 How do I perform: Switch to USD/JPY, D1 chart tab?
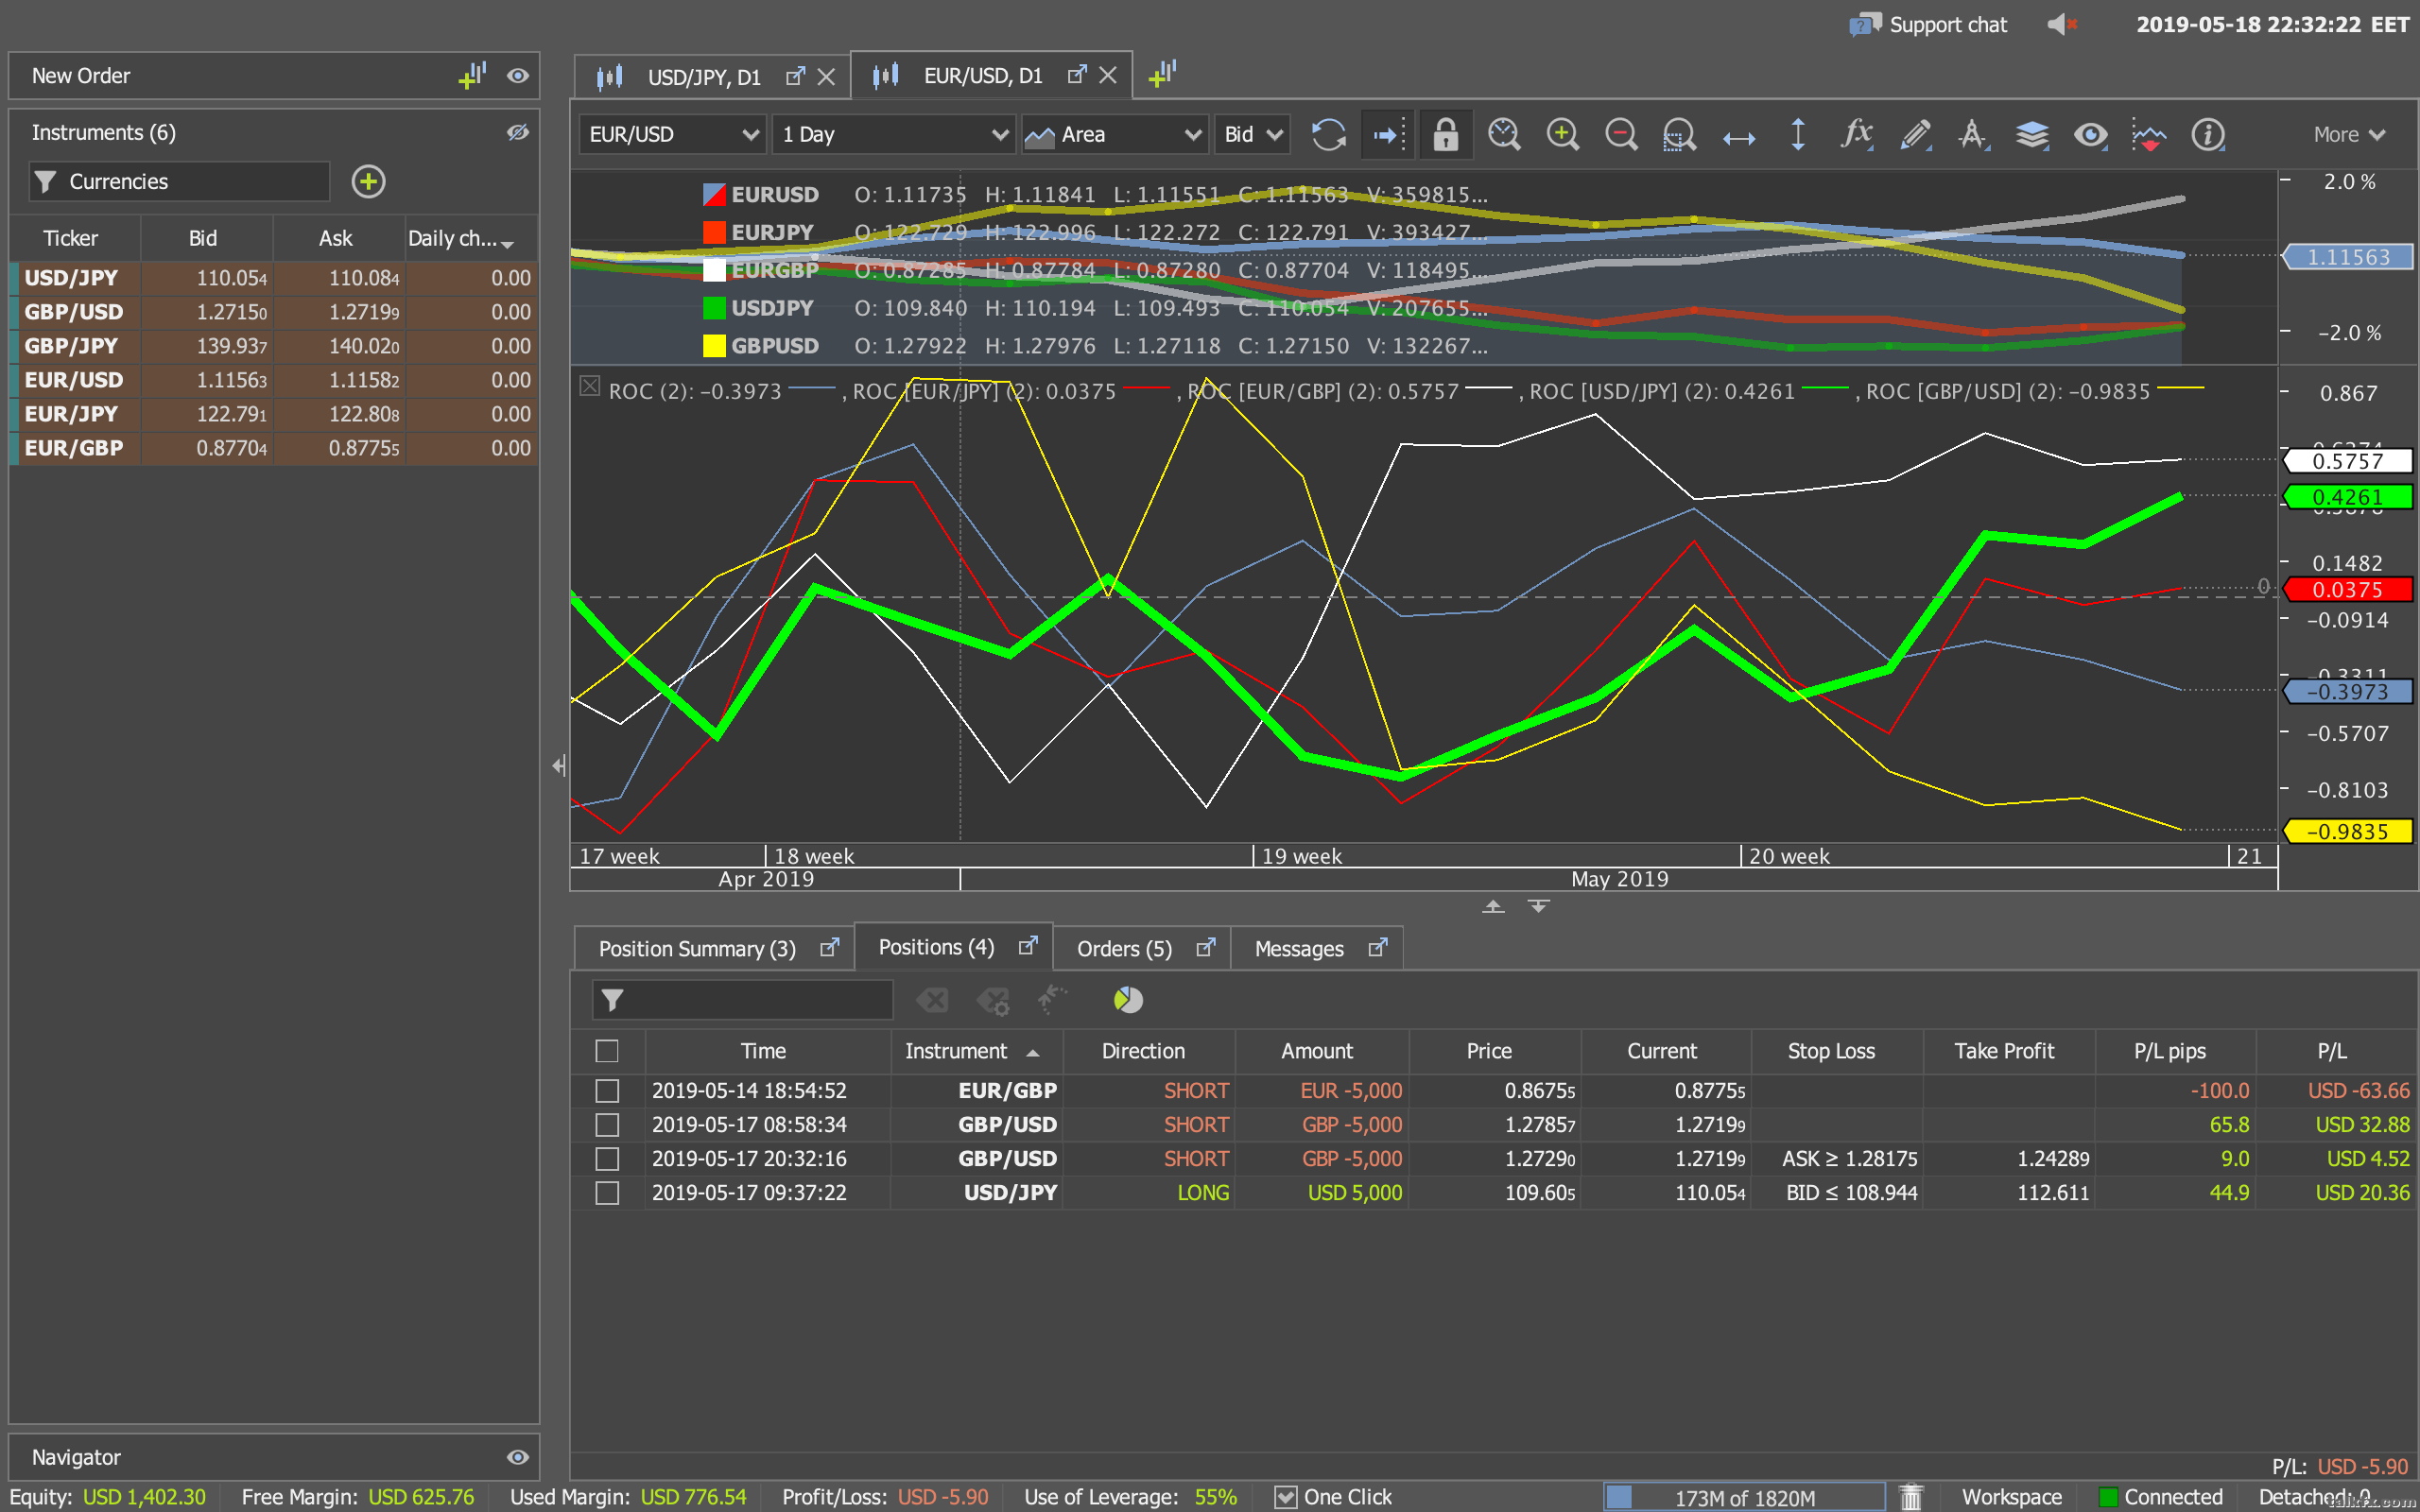[x=704, y=77]
